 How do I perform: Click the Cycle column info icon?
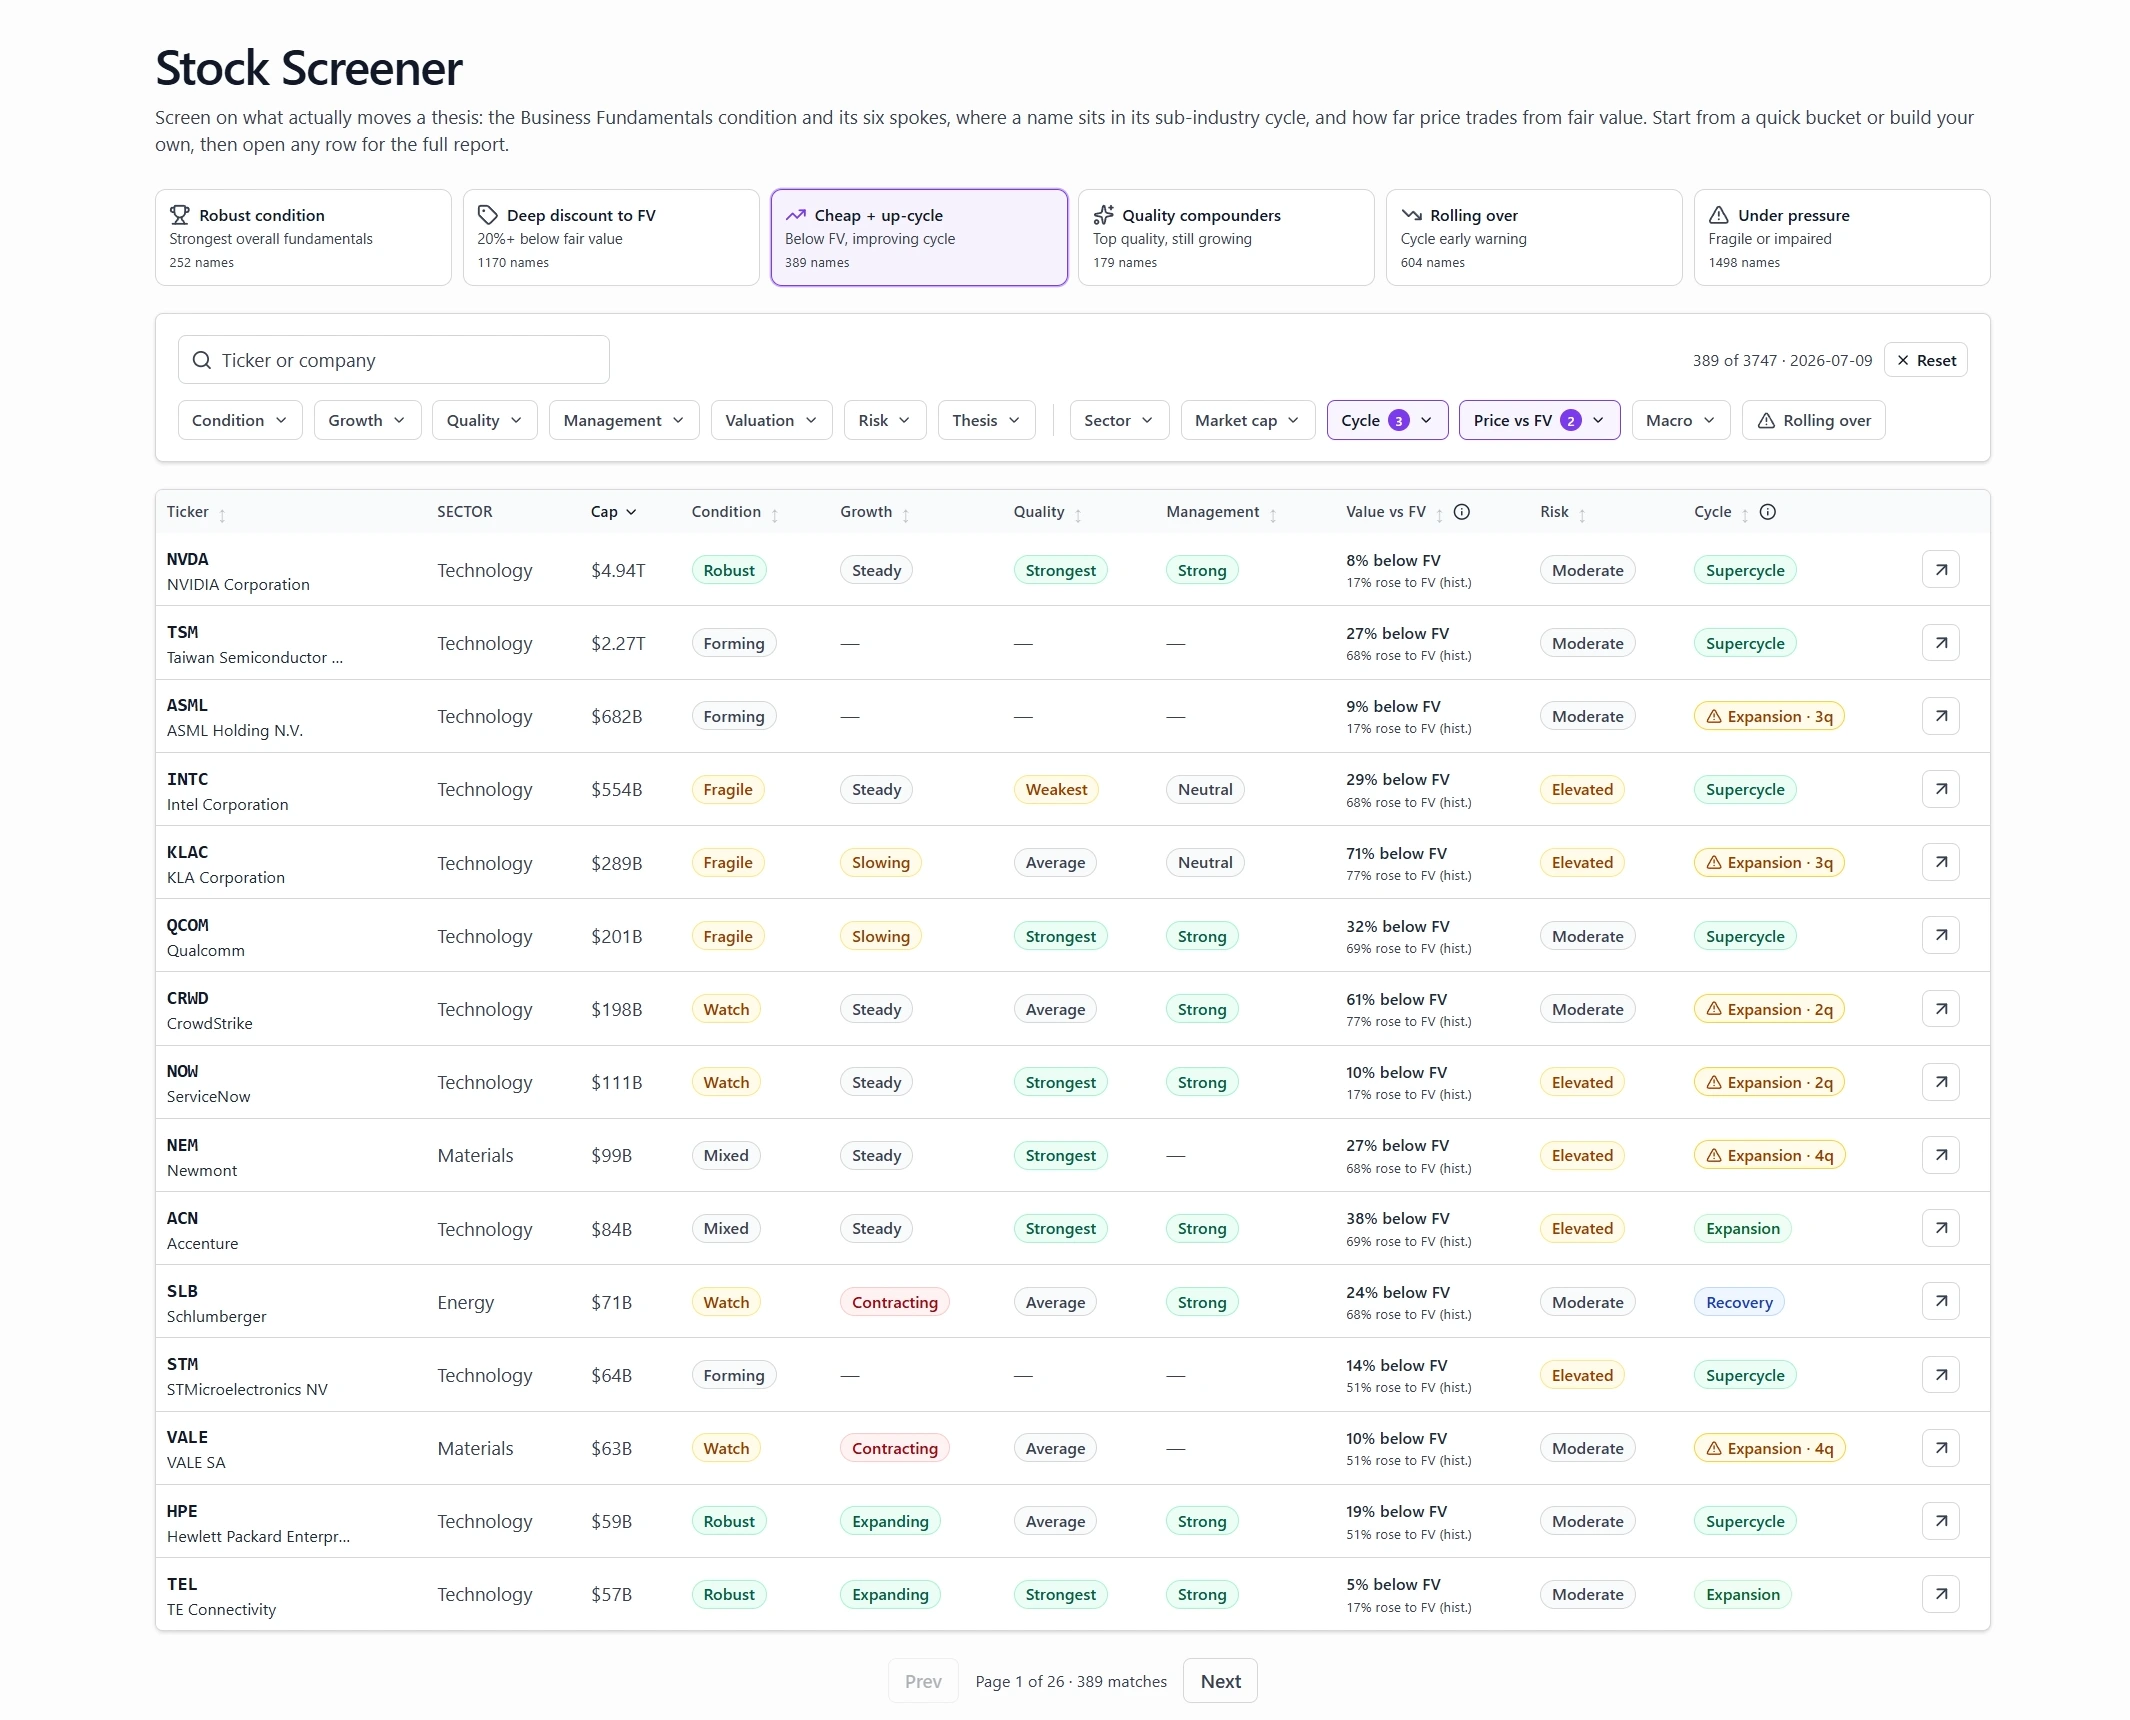click(x=1767, y=512)
